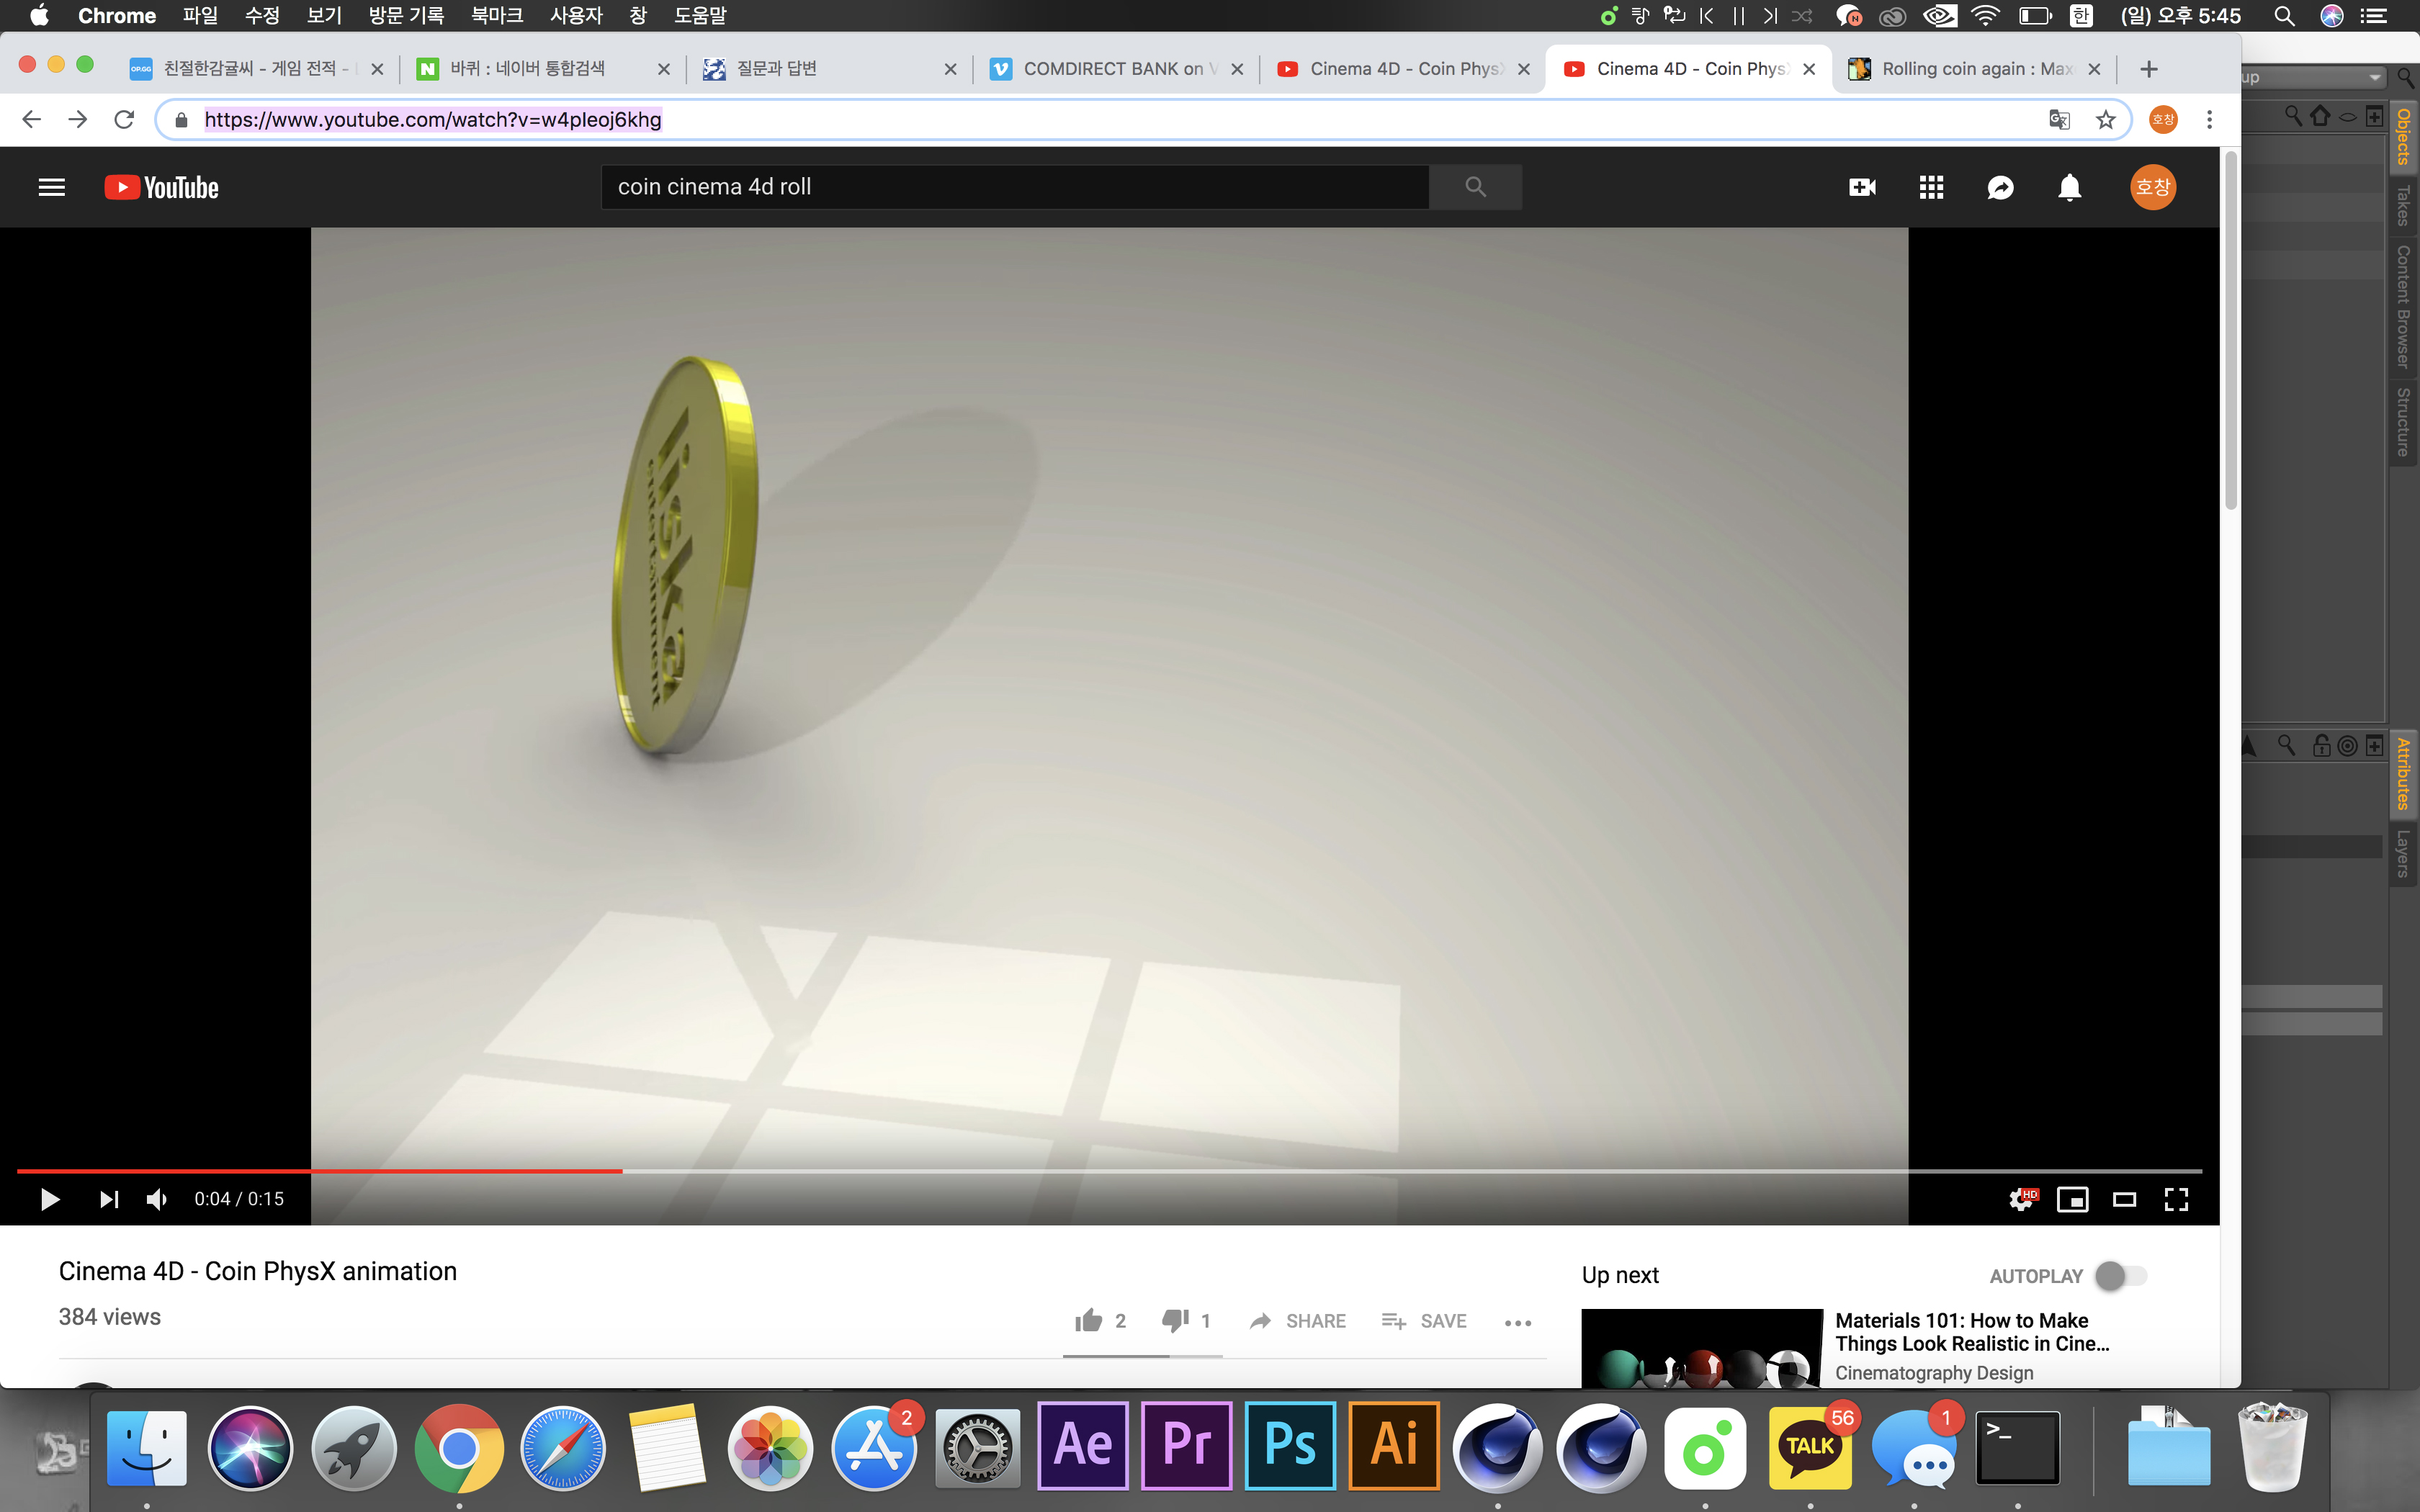Screen dimensions: 2420x1512
Task: Reload the page
Action: [124, 120]
